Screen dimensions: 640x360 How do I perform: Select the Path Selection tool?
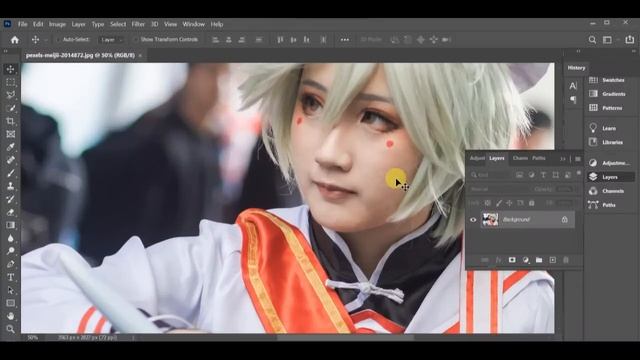pyautogui.click(x=11, y=290)
